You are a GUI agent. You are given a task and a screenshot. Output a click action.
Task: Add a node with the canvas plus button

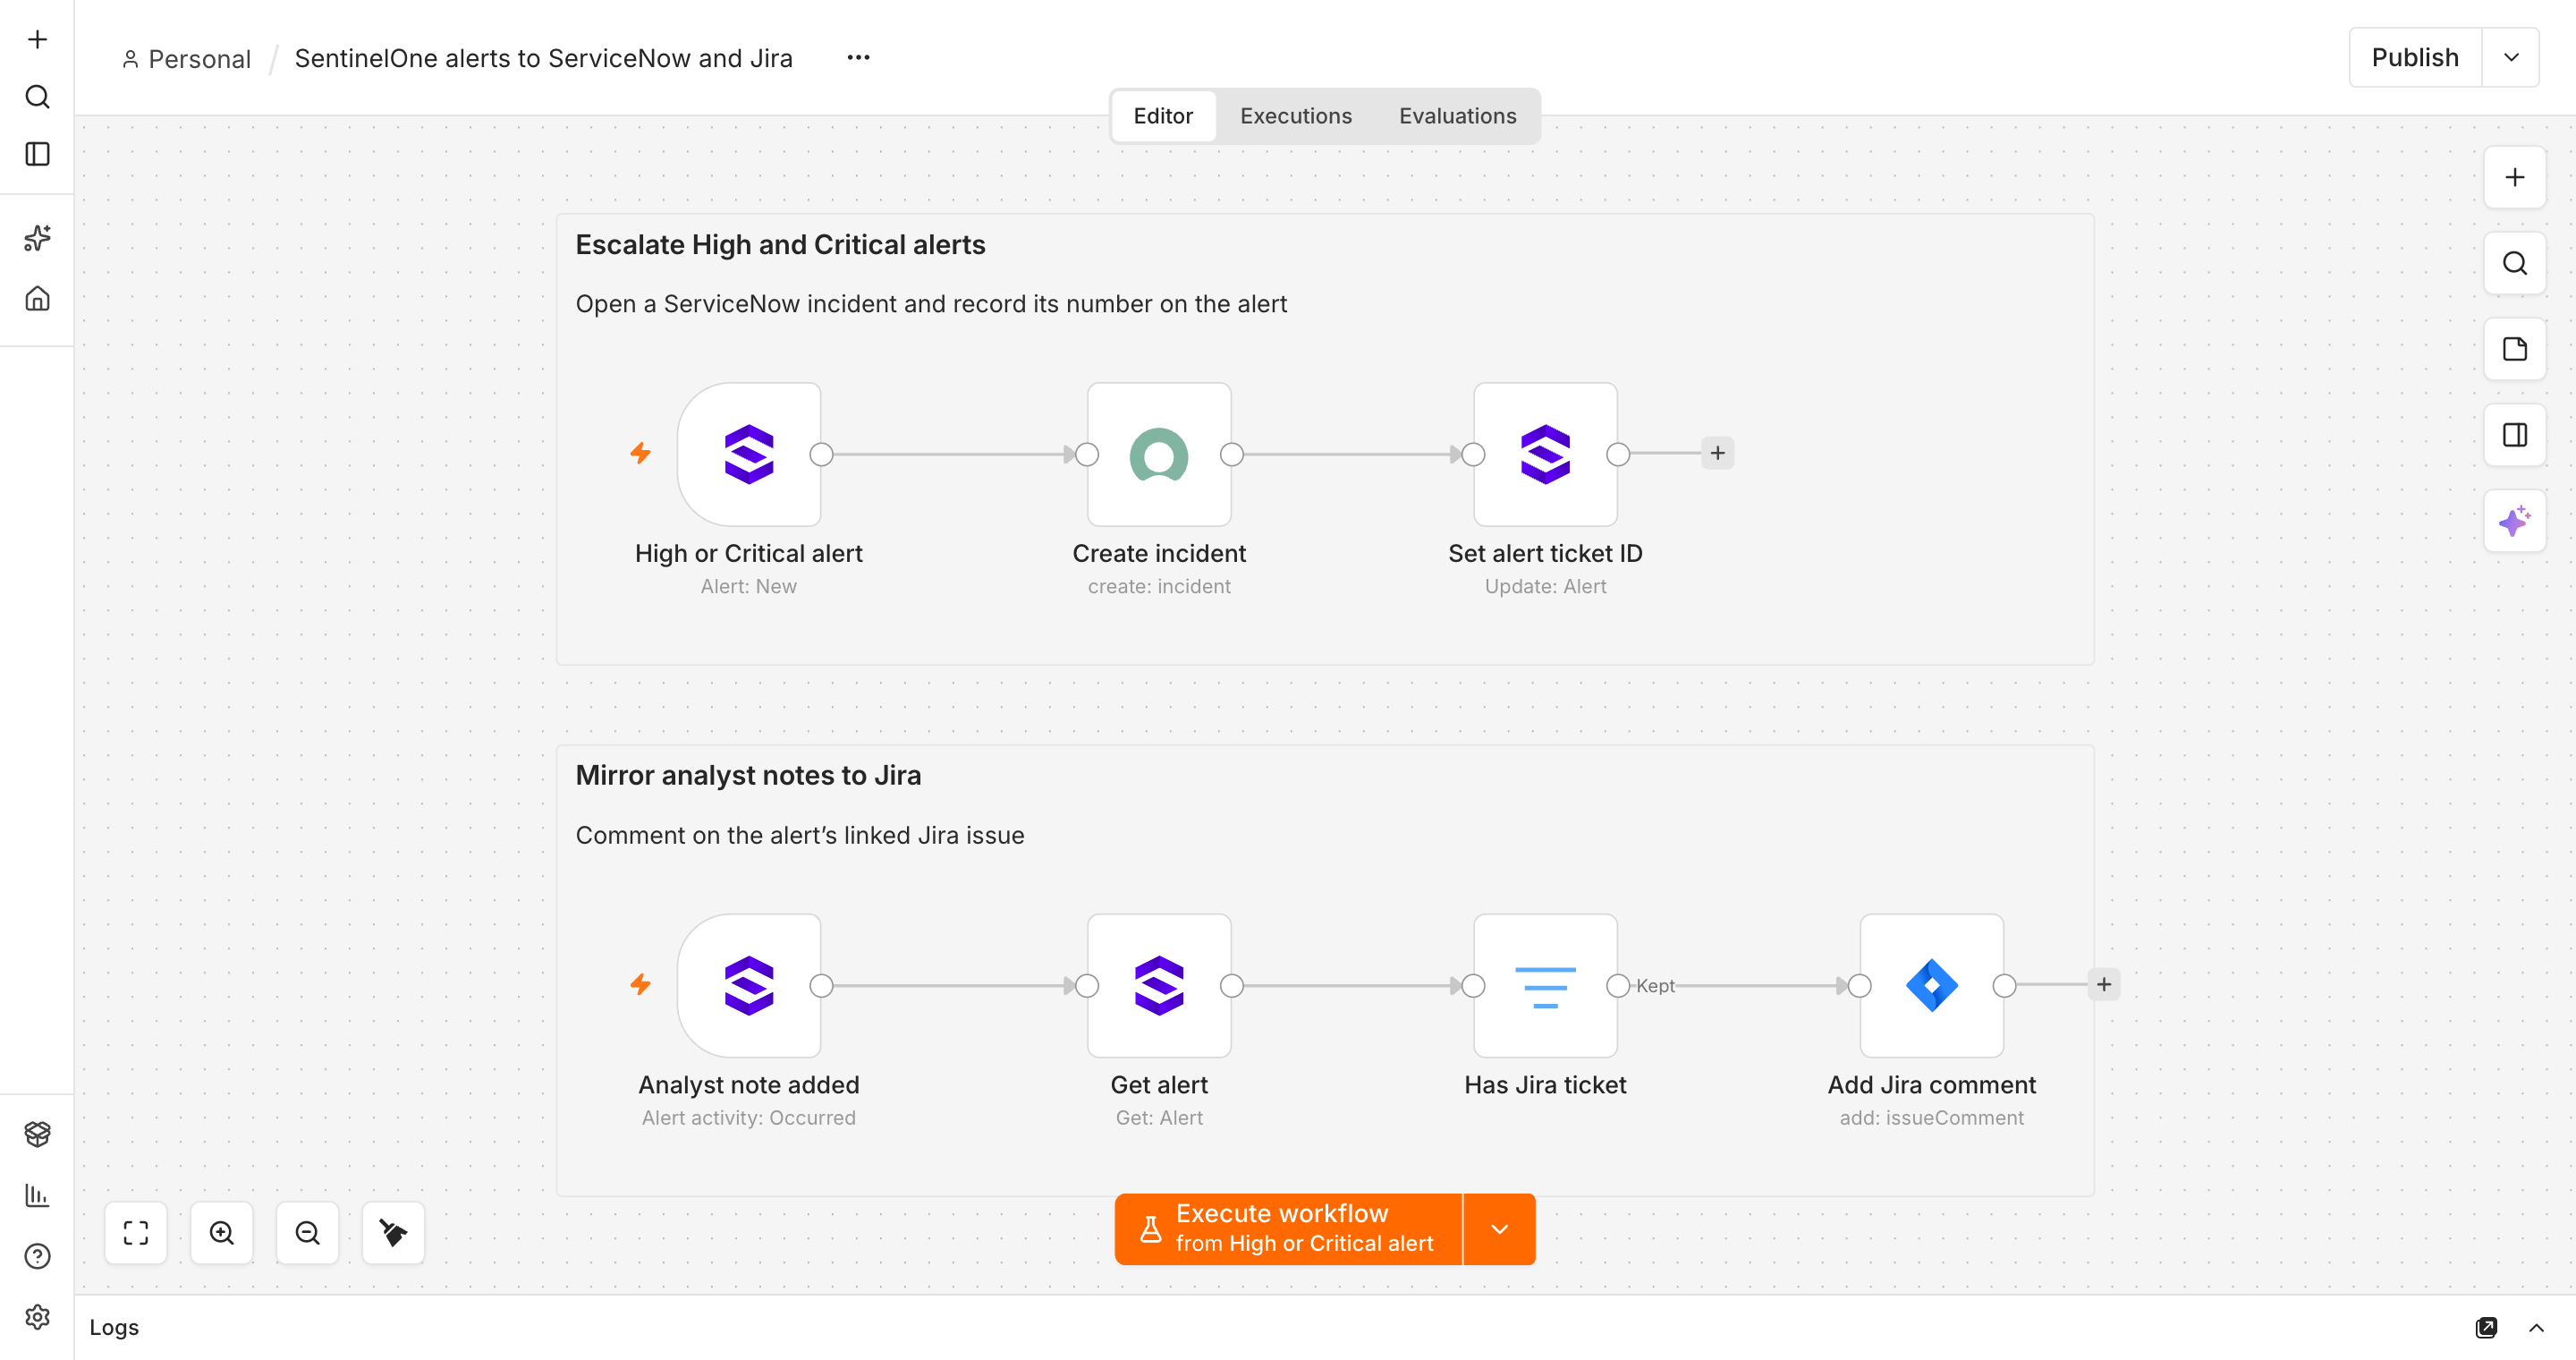pos(2514,177)
